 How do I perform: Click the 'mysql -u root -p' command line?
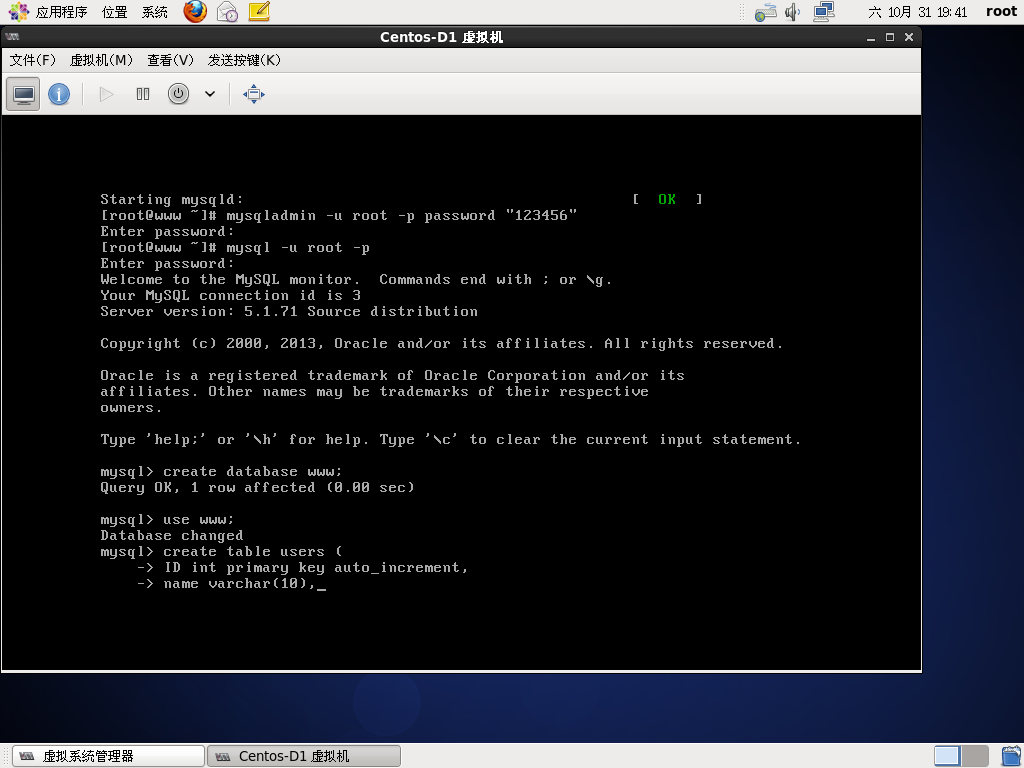coord(235,248)
